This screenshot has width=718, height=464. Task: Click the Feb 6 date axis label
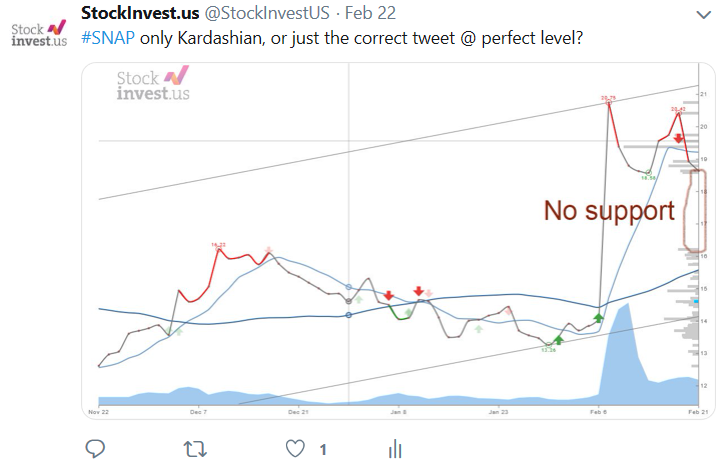point(598,412)
